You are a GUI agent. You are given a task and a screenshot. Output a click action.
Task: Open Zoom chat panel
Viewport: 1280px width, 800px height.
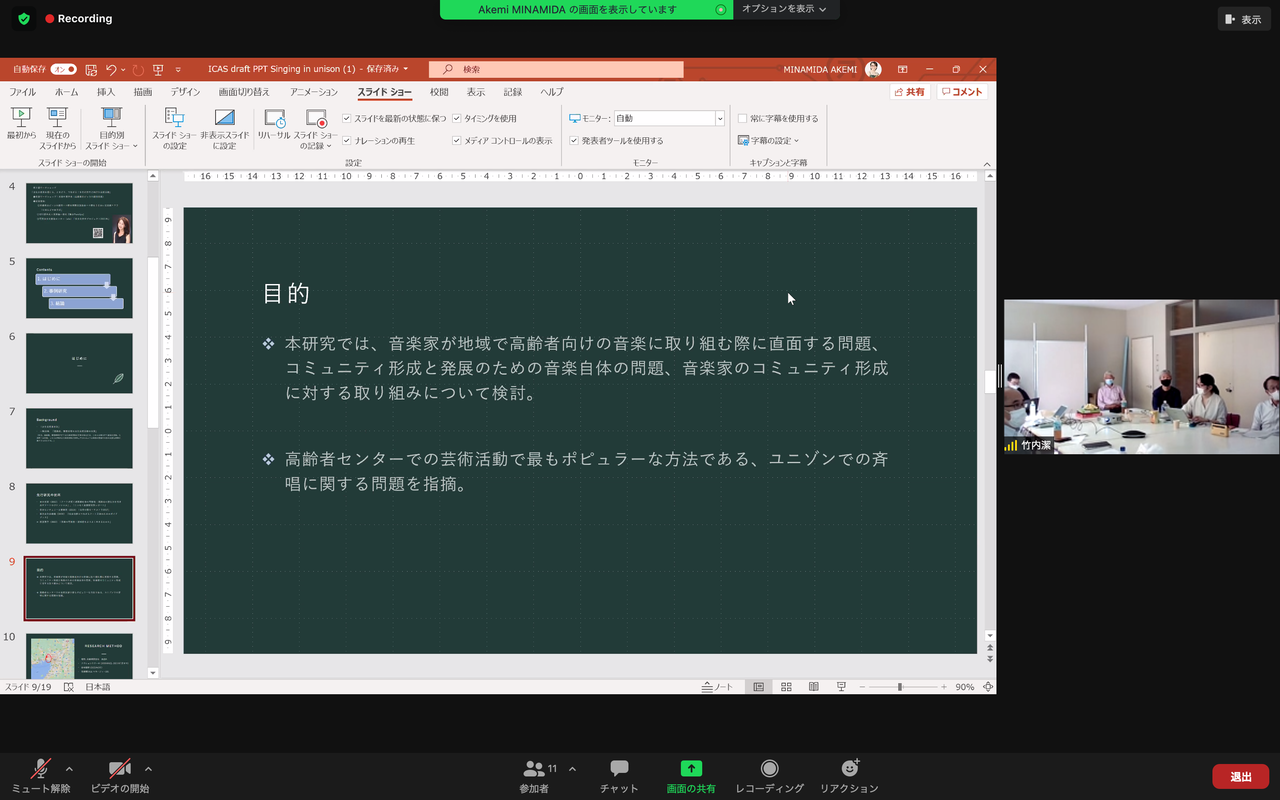(x=619, y=769)
